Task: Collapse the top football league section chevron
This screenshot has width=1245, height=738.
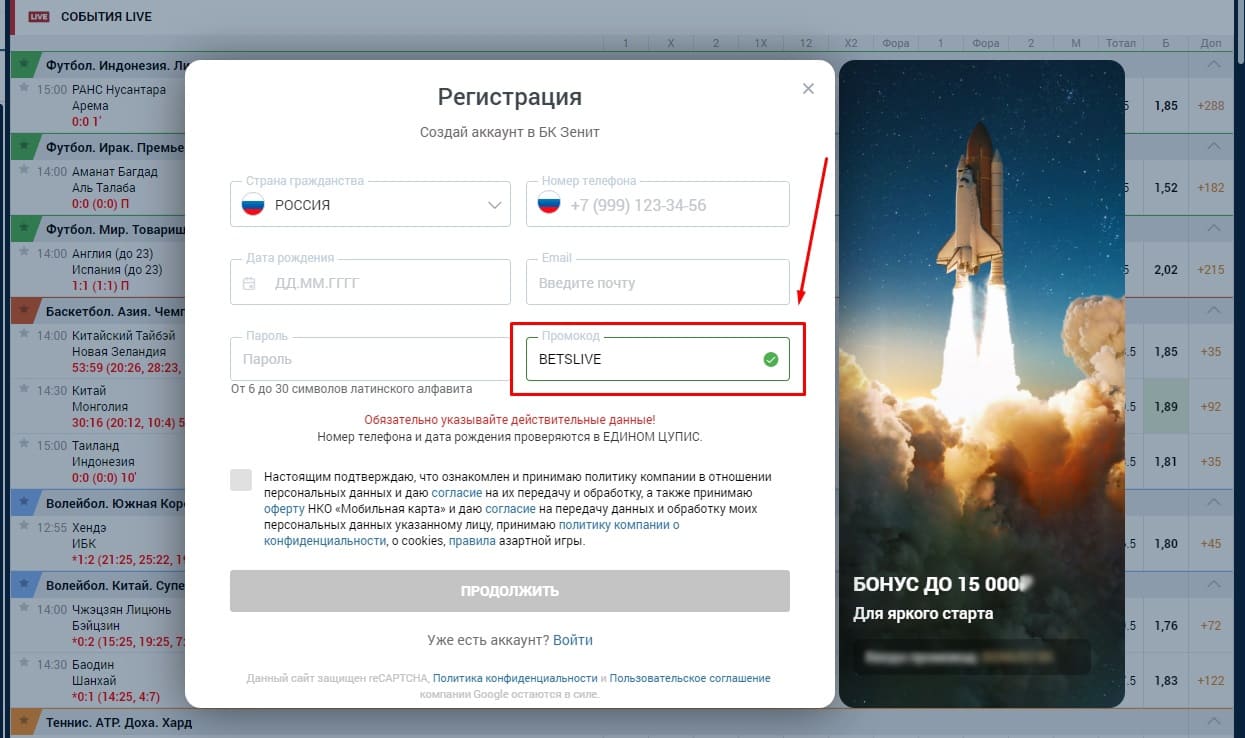Action: [1214, 65]
